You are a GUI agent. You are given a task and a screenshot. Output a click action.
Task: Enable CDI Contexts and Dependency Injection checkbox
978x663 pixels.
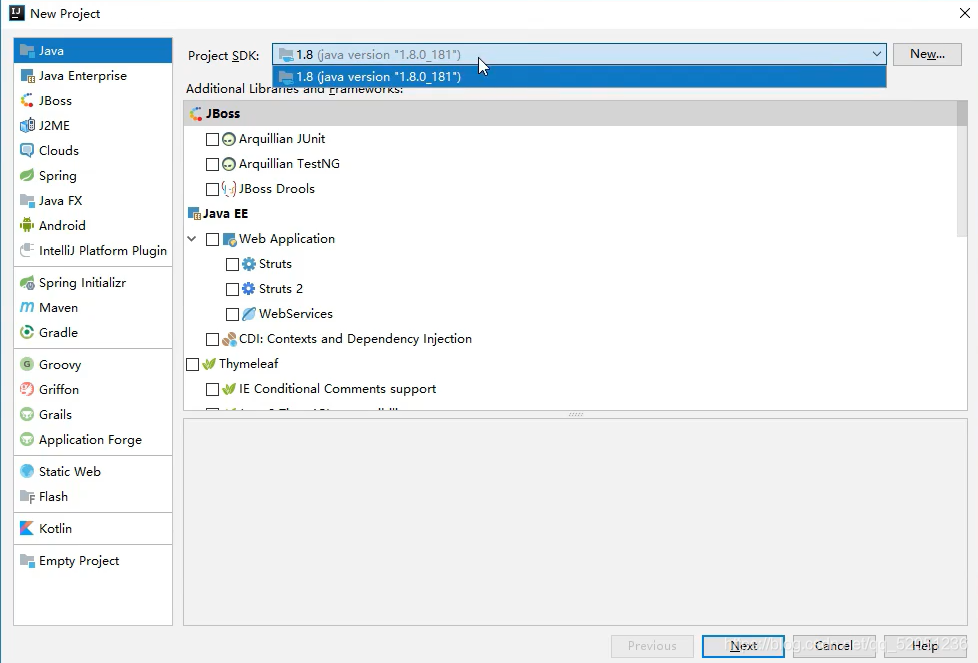click(x=212, y=339)
